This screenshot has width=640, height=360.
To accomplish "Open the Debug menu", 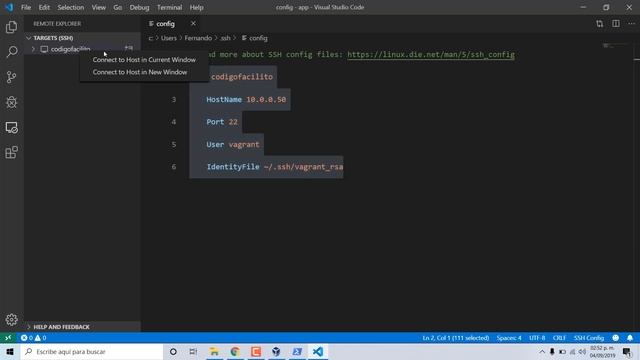I will (x=139, y=7).
